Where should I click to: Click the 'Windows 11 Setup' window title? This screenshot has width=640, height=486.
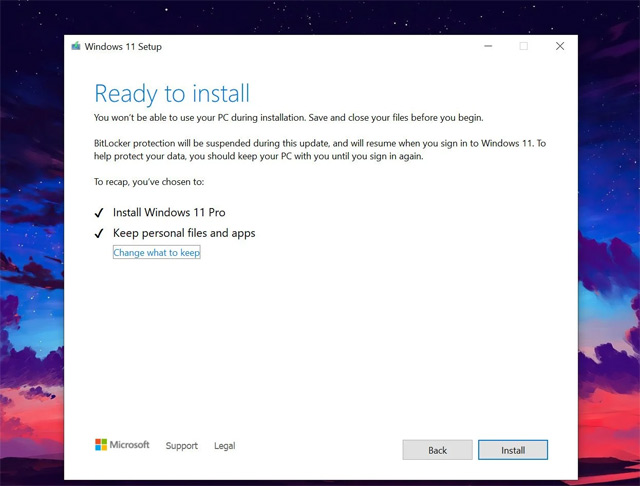point(123,47)
